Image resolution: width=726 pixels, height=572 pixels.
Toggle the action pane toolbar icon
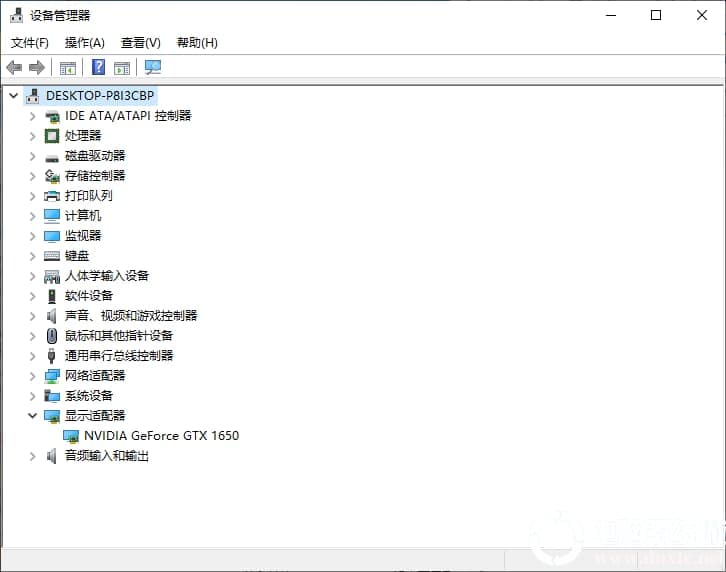(122, 68)
